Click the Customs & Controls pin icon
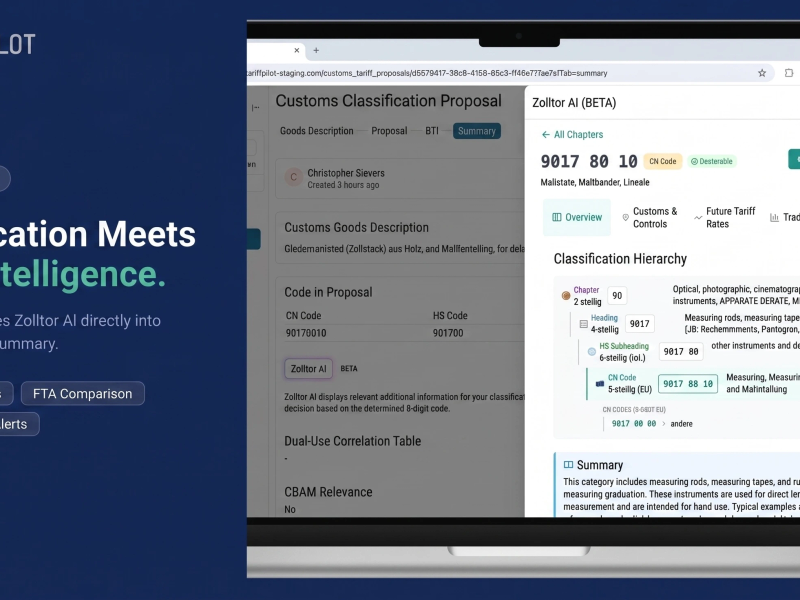Viewport: 800px width, 600px height. point(626,218)
